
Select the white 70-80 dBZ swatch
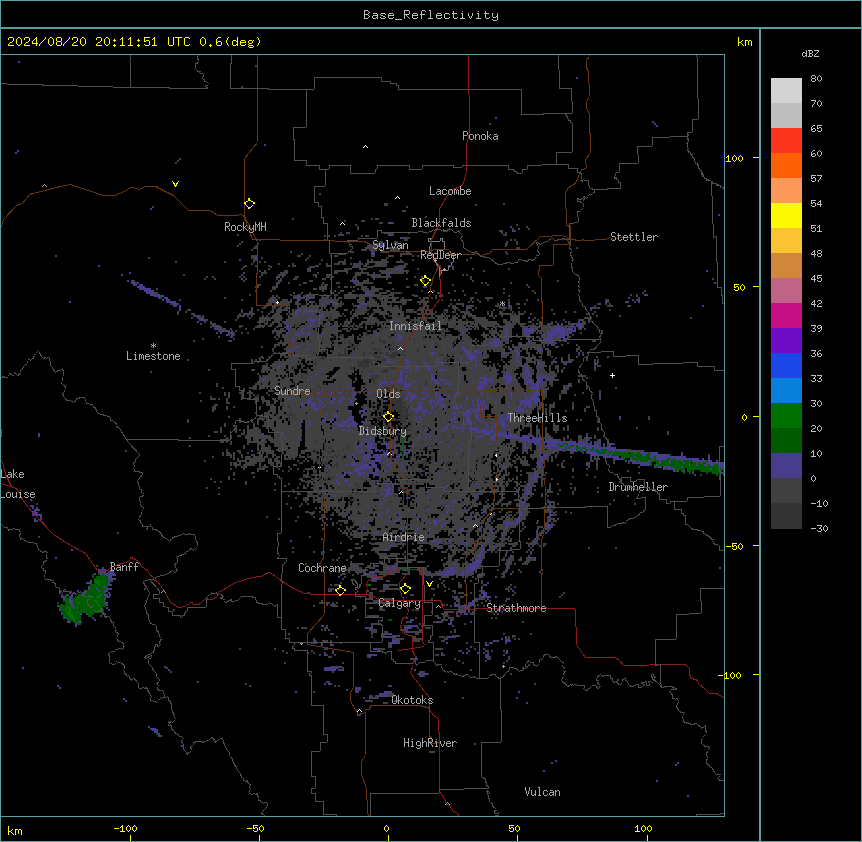[786, 91]
